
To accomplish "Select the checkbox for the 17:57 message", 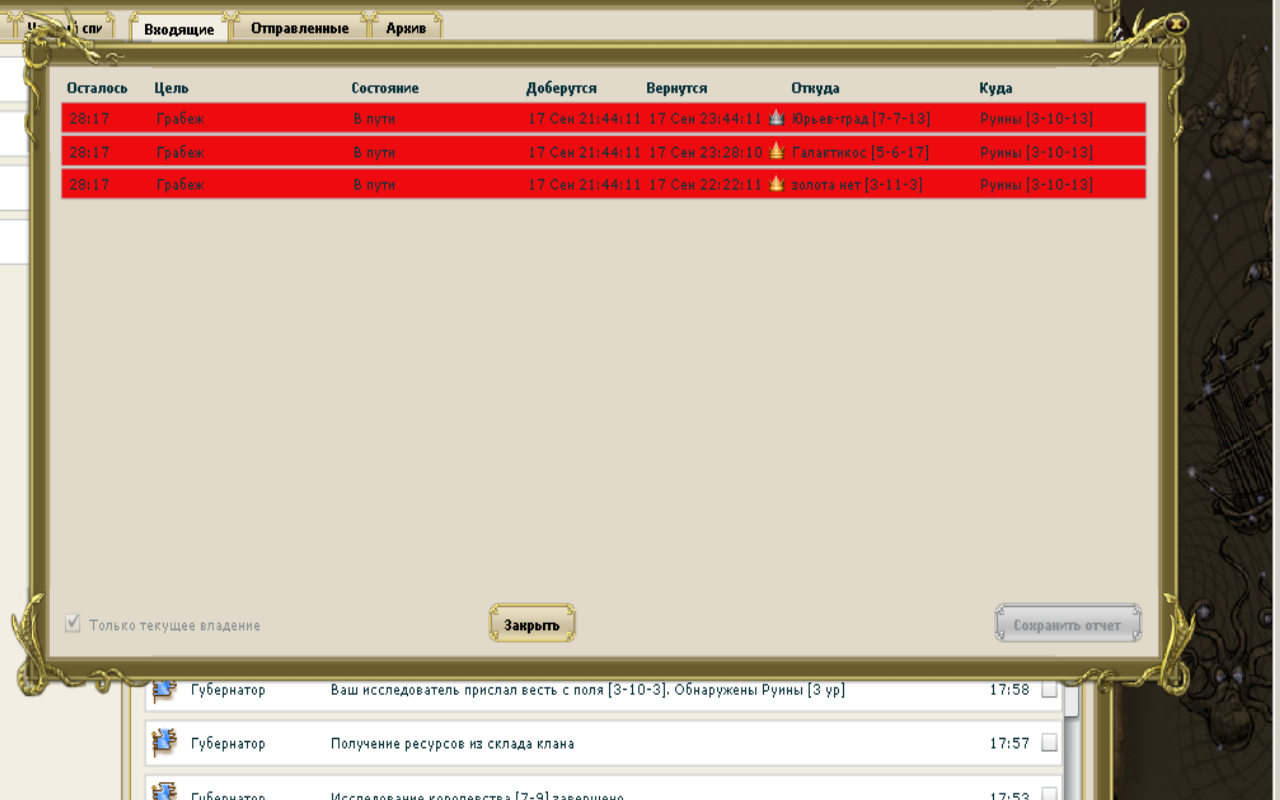I will click(x=1049, y=743).
